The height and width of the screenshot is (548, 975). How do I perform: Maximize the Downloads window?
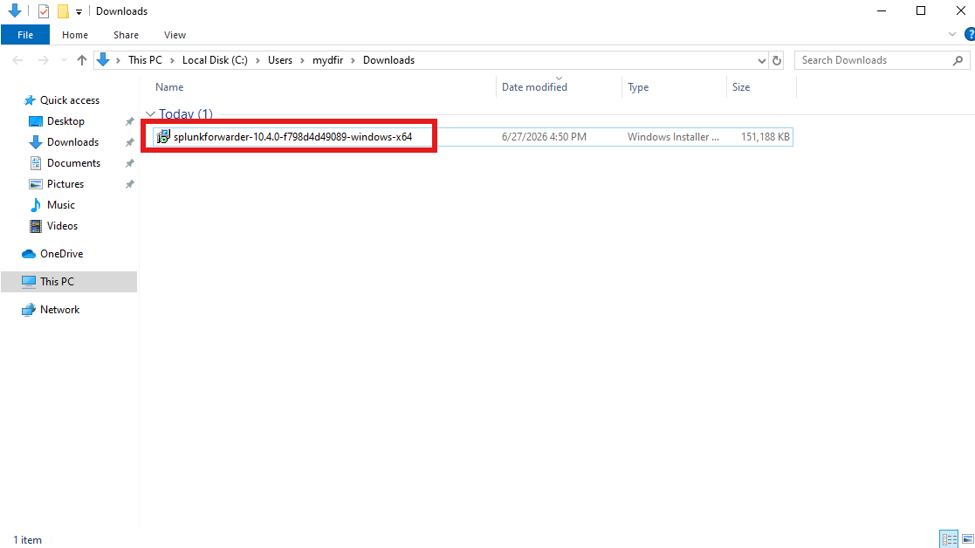pos(921,11)
